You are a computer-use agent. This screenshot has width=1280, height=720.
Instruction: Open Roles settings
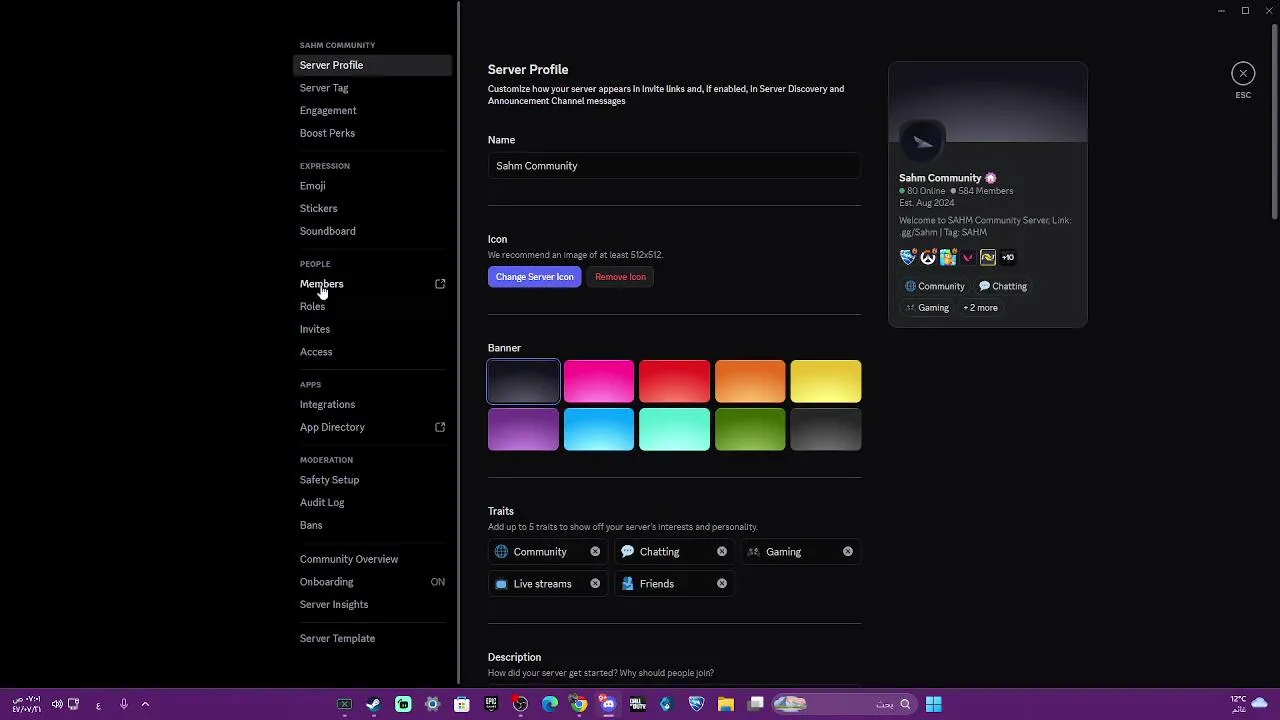(372, 306)
